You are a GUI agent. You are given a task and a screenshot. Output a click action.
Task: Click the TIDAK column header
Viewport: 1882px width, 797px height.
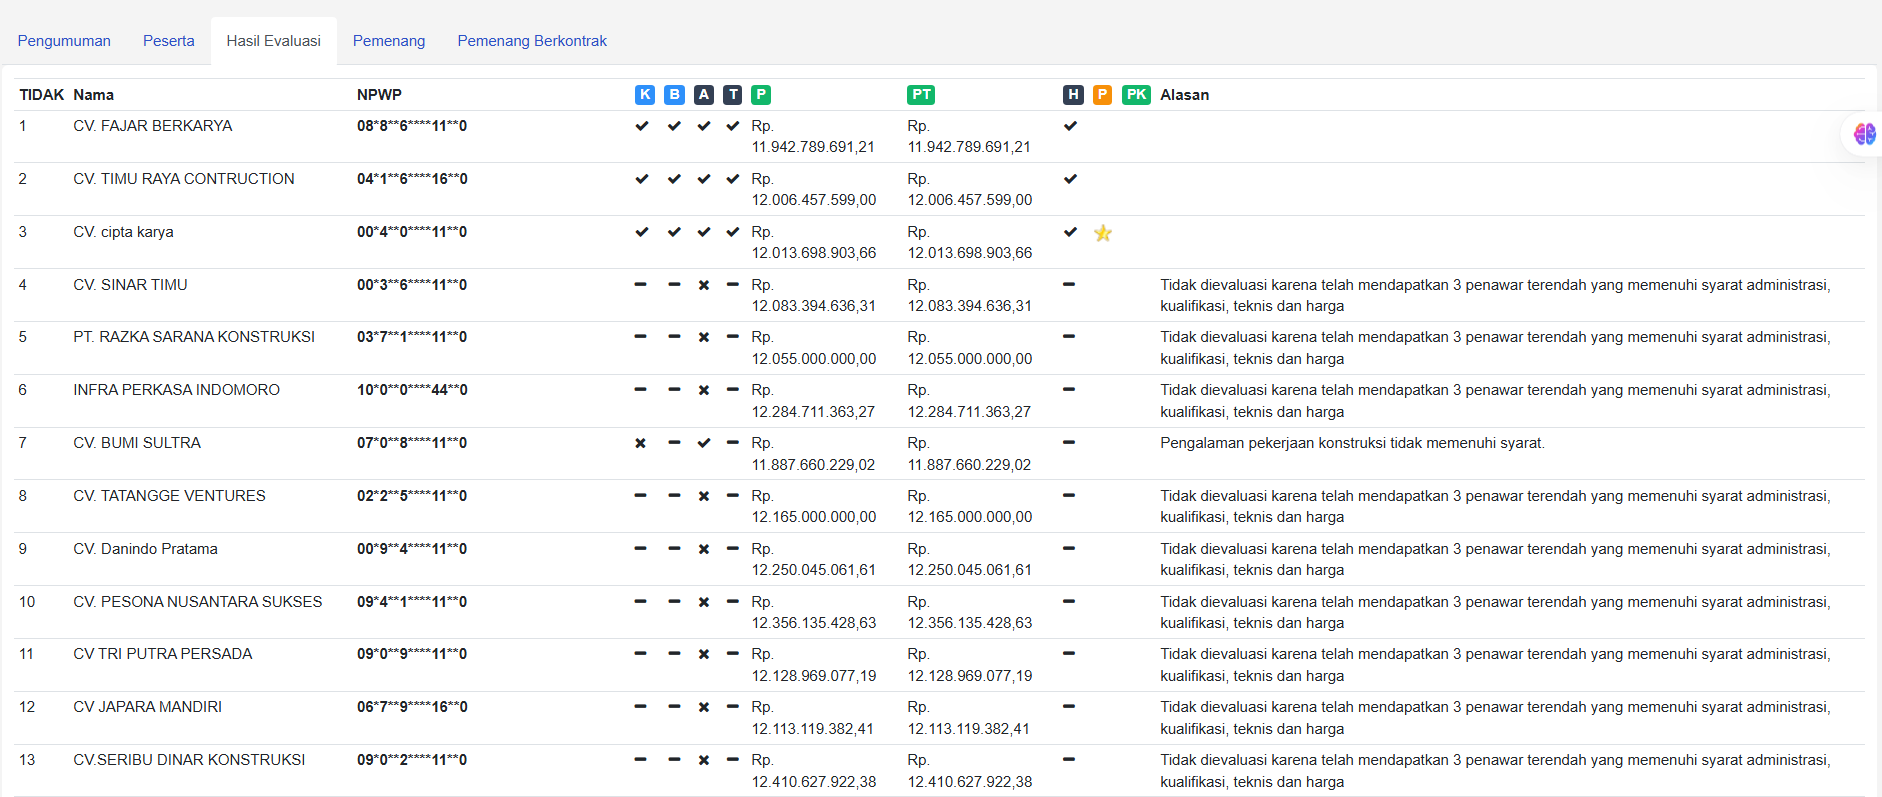(x=41, y=95)
